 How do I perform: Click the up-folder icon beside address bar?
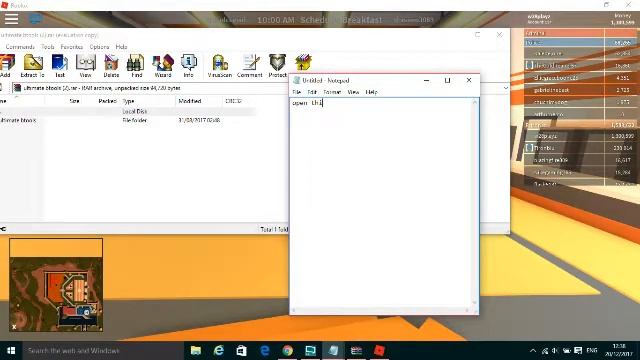(2, 88)
